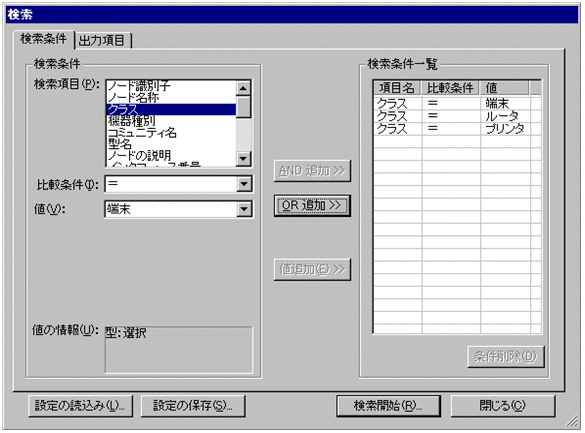Click the 条件削除 button
This screenshot has height=433, width=585.
point(506,357)
